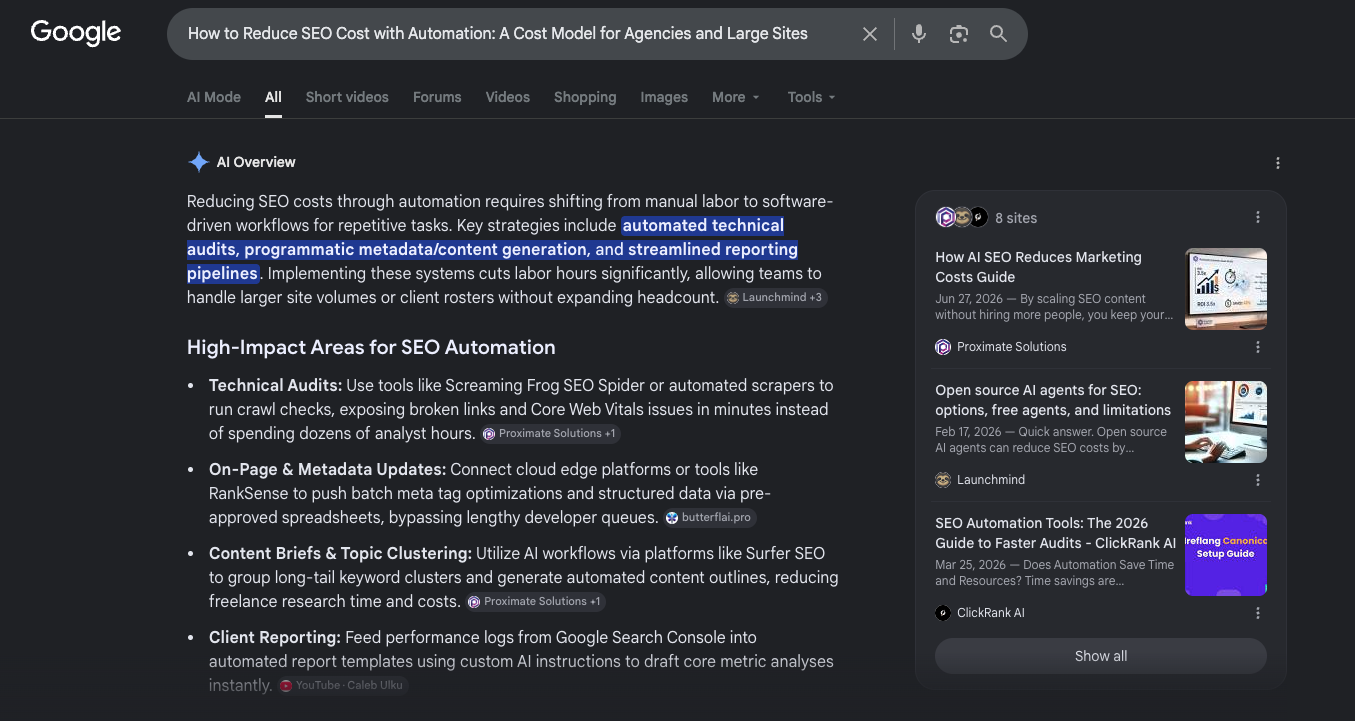Open Proximate Solutions +1 chip under Technical Audits

pos(551,433)
